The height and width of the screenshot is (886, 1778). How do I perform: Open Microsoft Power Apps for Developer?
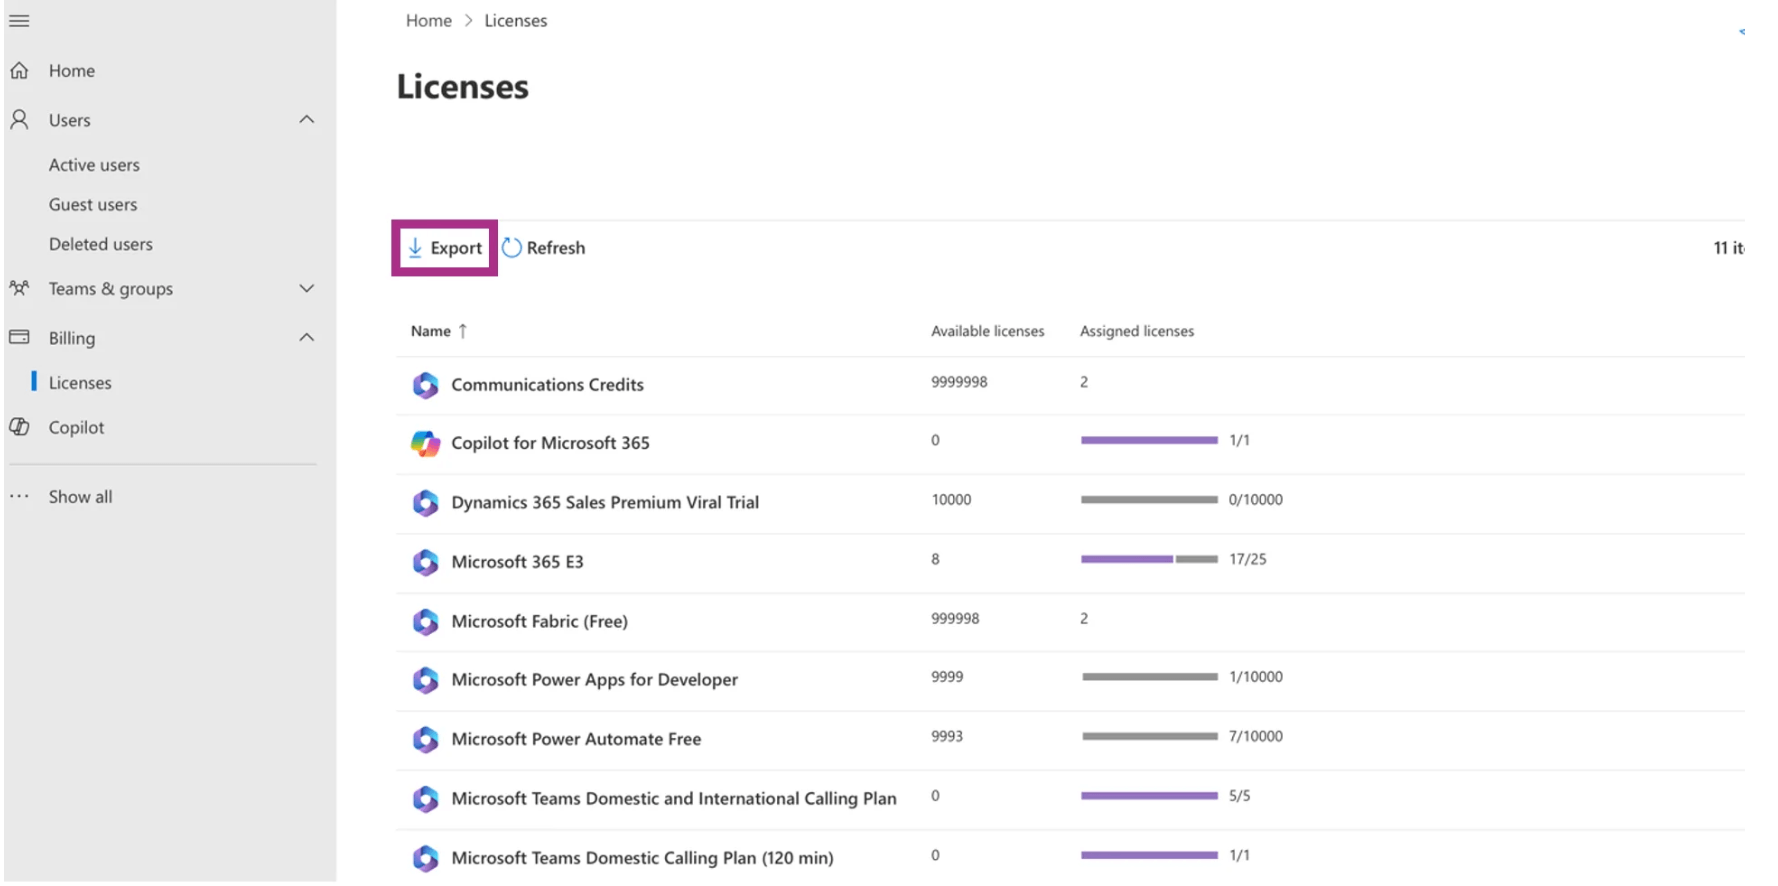[594, 680]
